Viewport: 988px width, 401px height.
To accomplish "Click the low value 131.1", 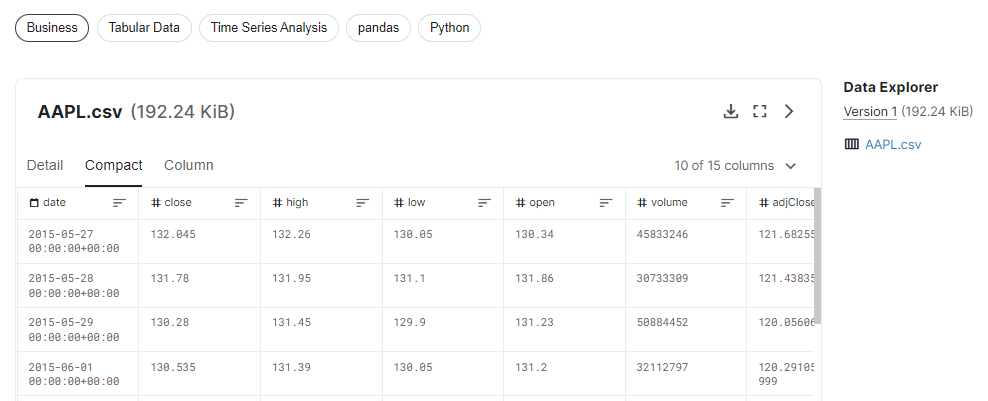I will pyautogui.click(x=409, y=279).
